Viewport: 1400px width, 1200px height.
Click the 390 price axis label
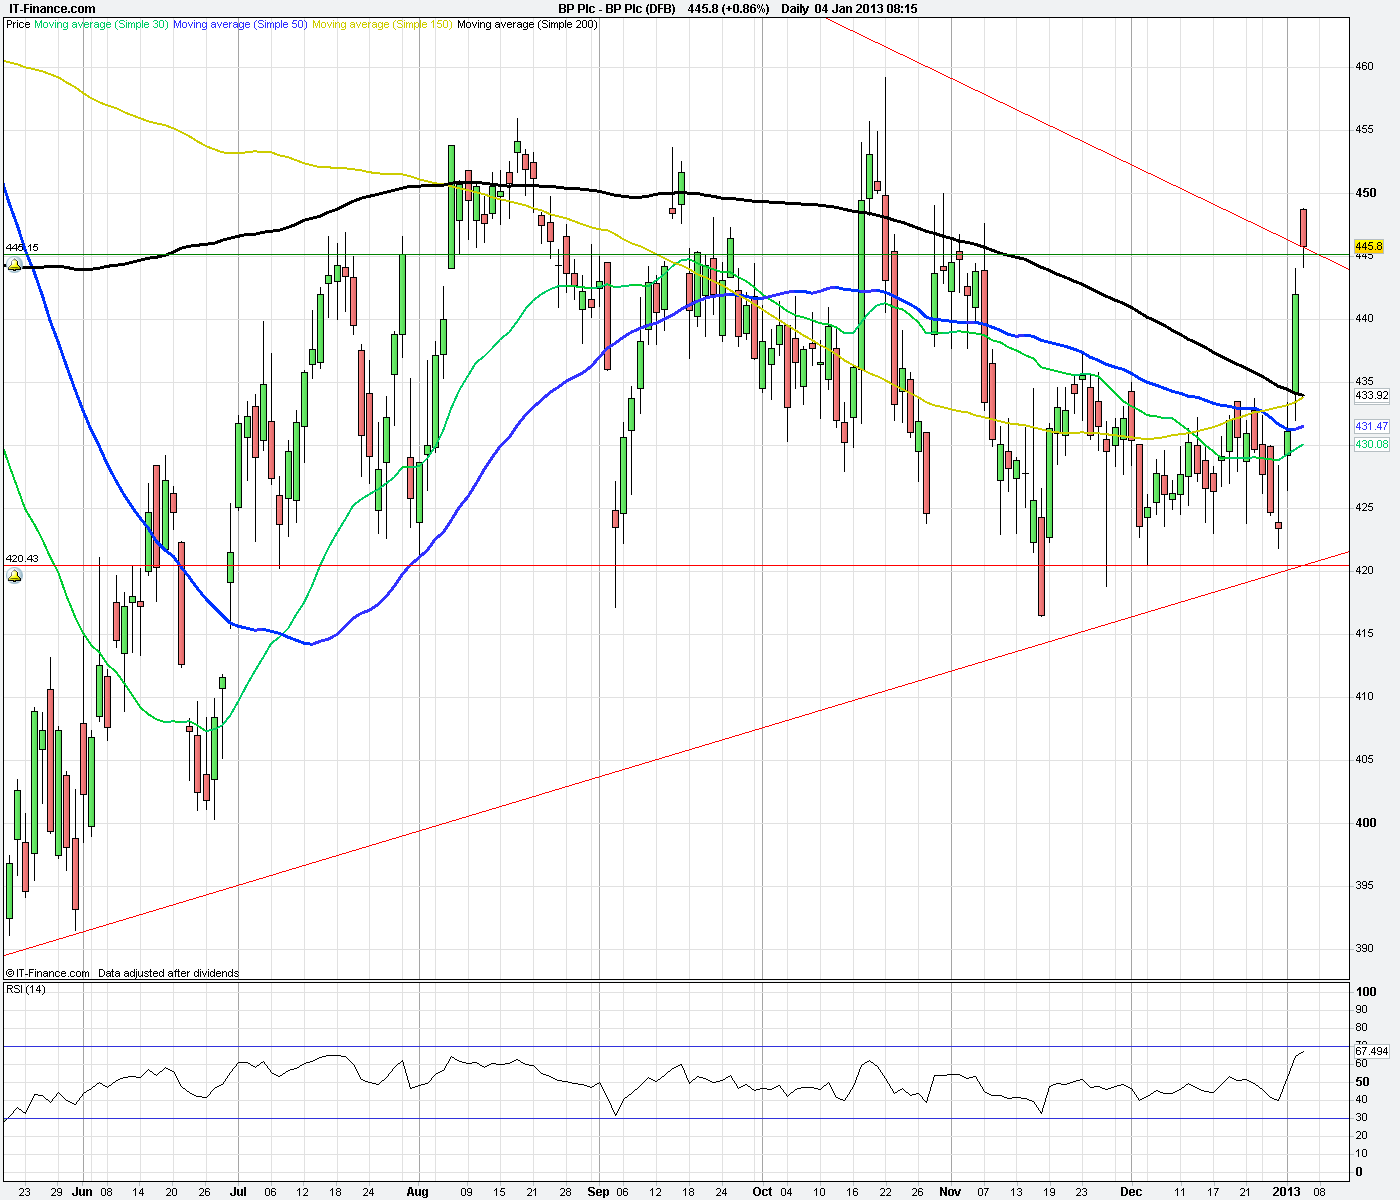pyautogui.click(x=1364, y=948)
